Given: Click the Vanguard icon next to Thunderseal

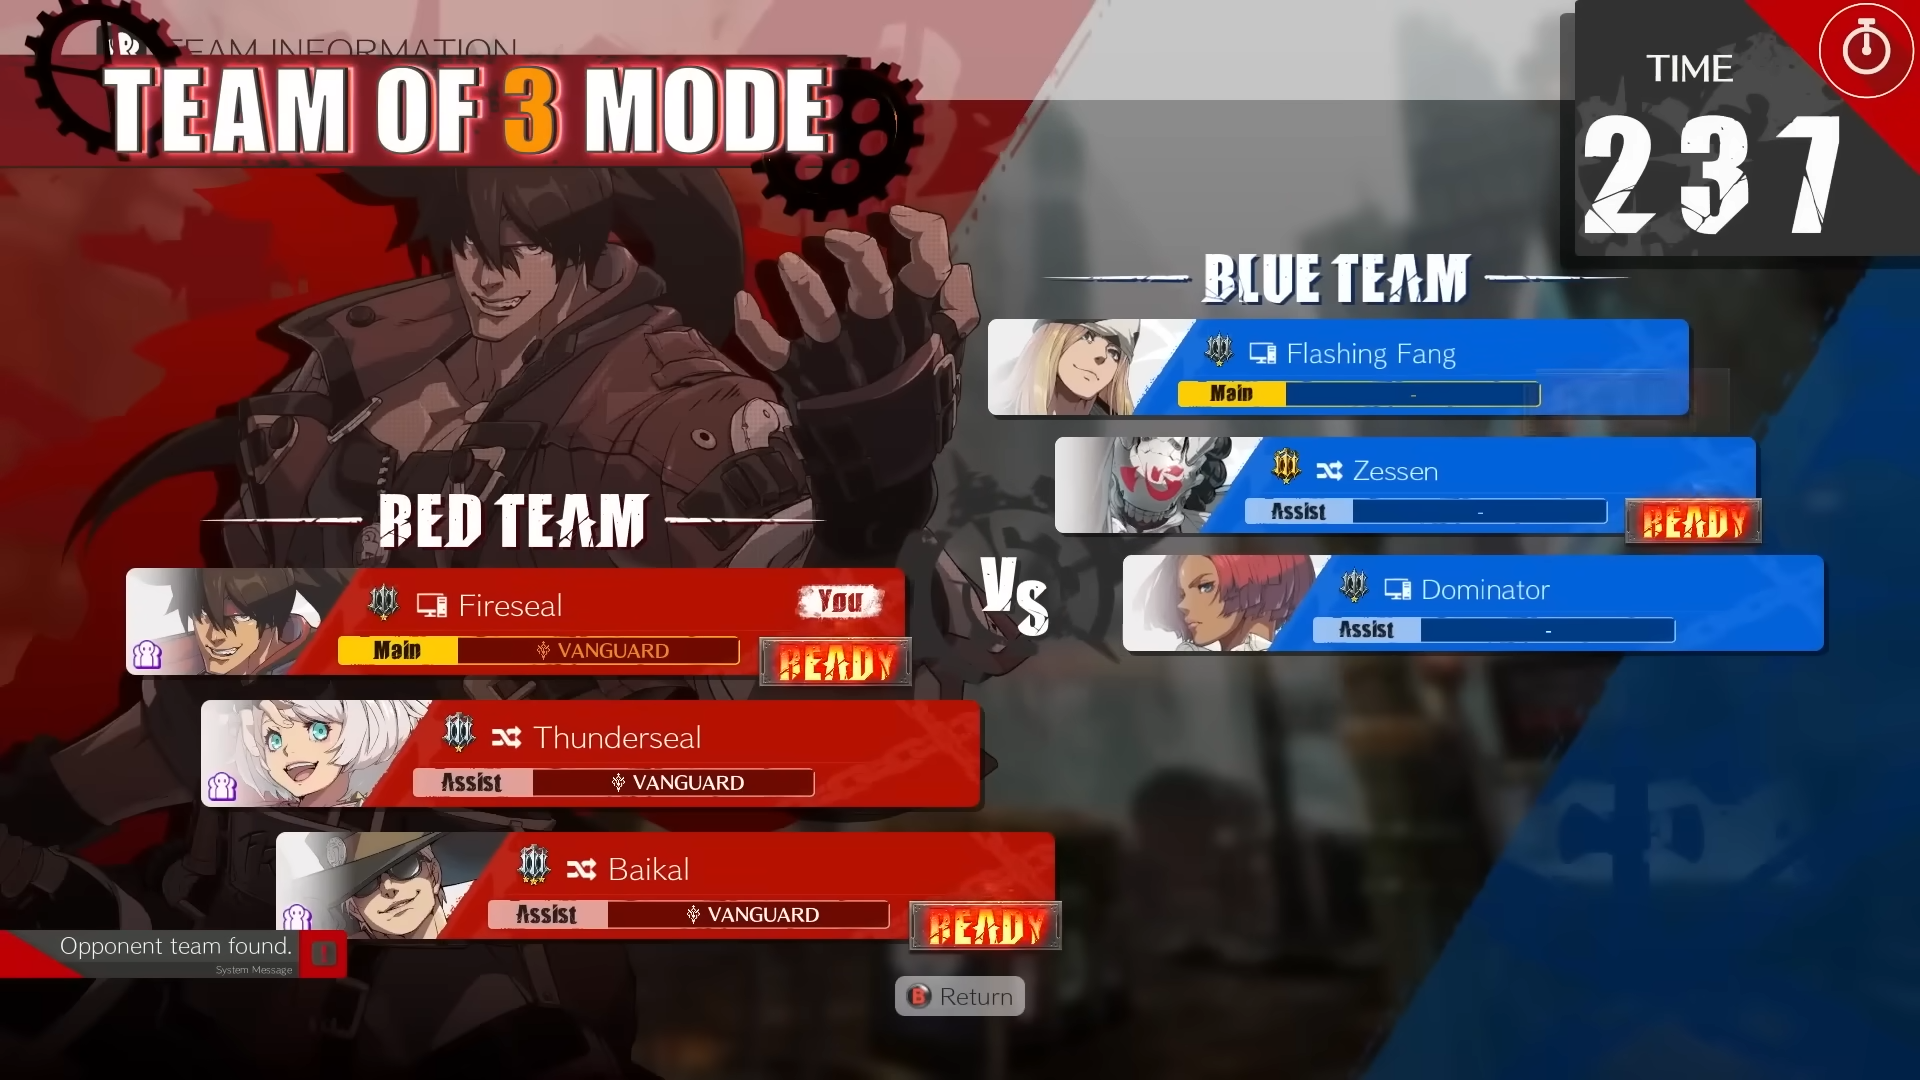Looking at the screenshot, I should pos(615,782).
